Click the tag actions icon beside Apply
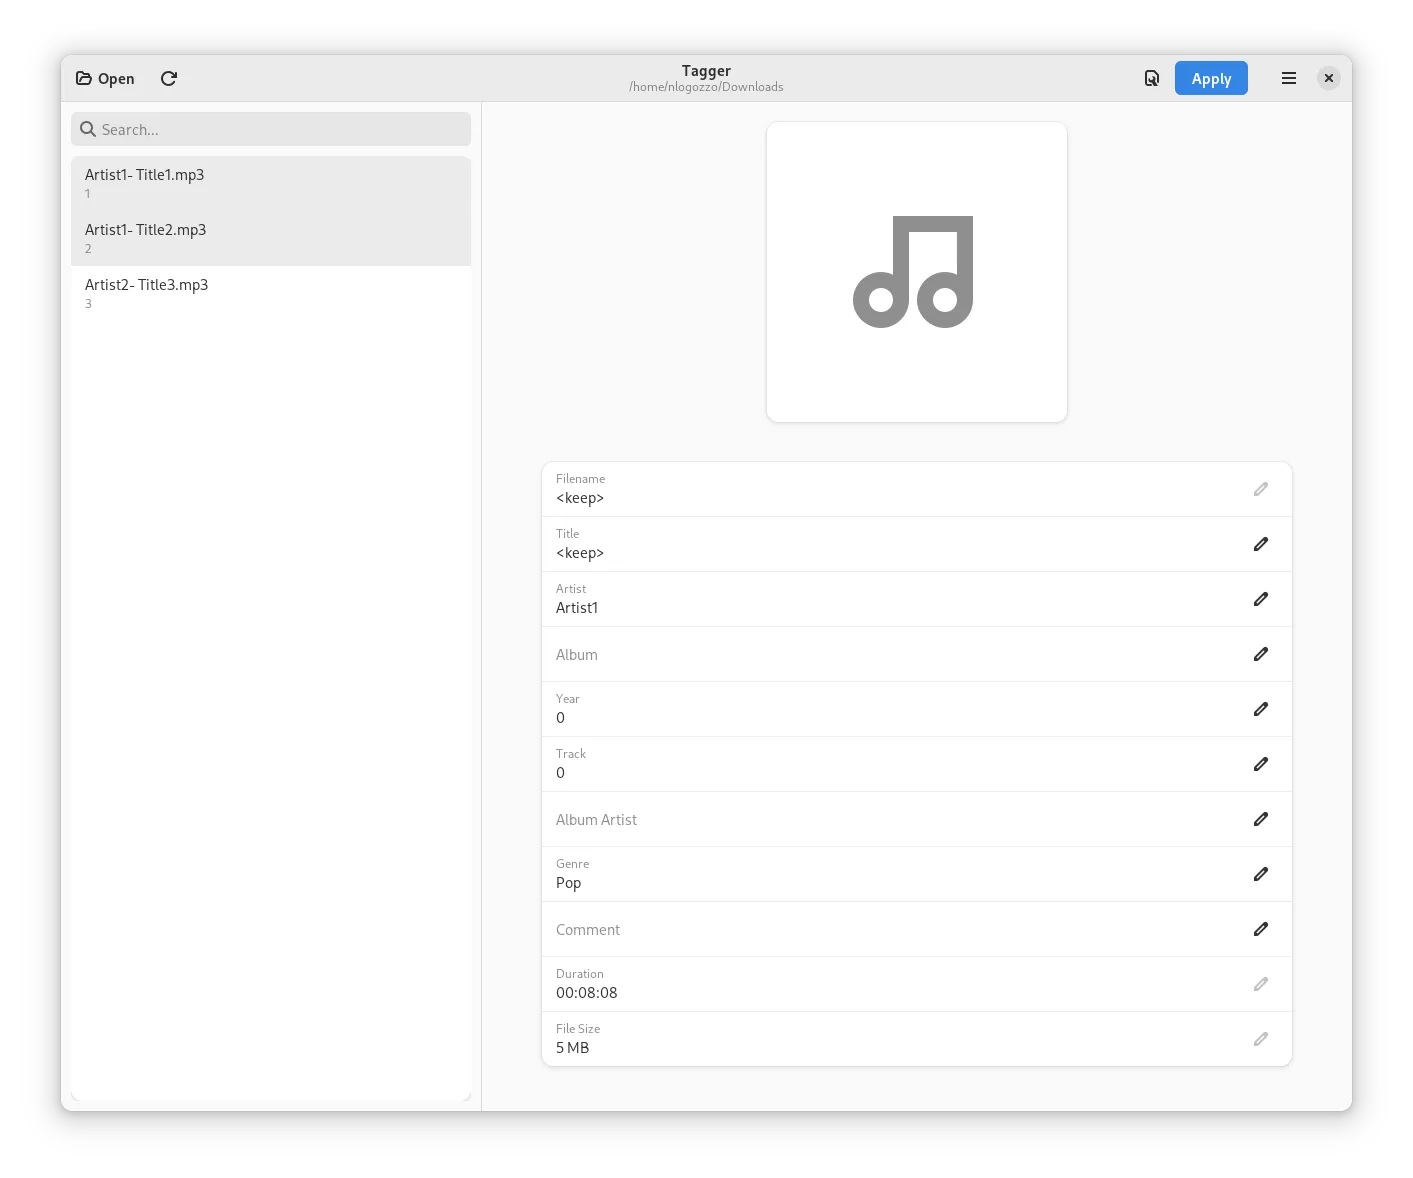The width and height of the screenshot is (1413, 1178). (x=1151, y=79)
